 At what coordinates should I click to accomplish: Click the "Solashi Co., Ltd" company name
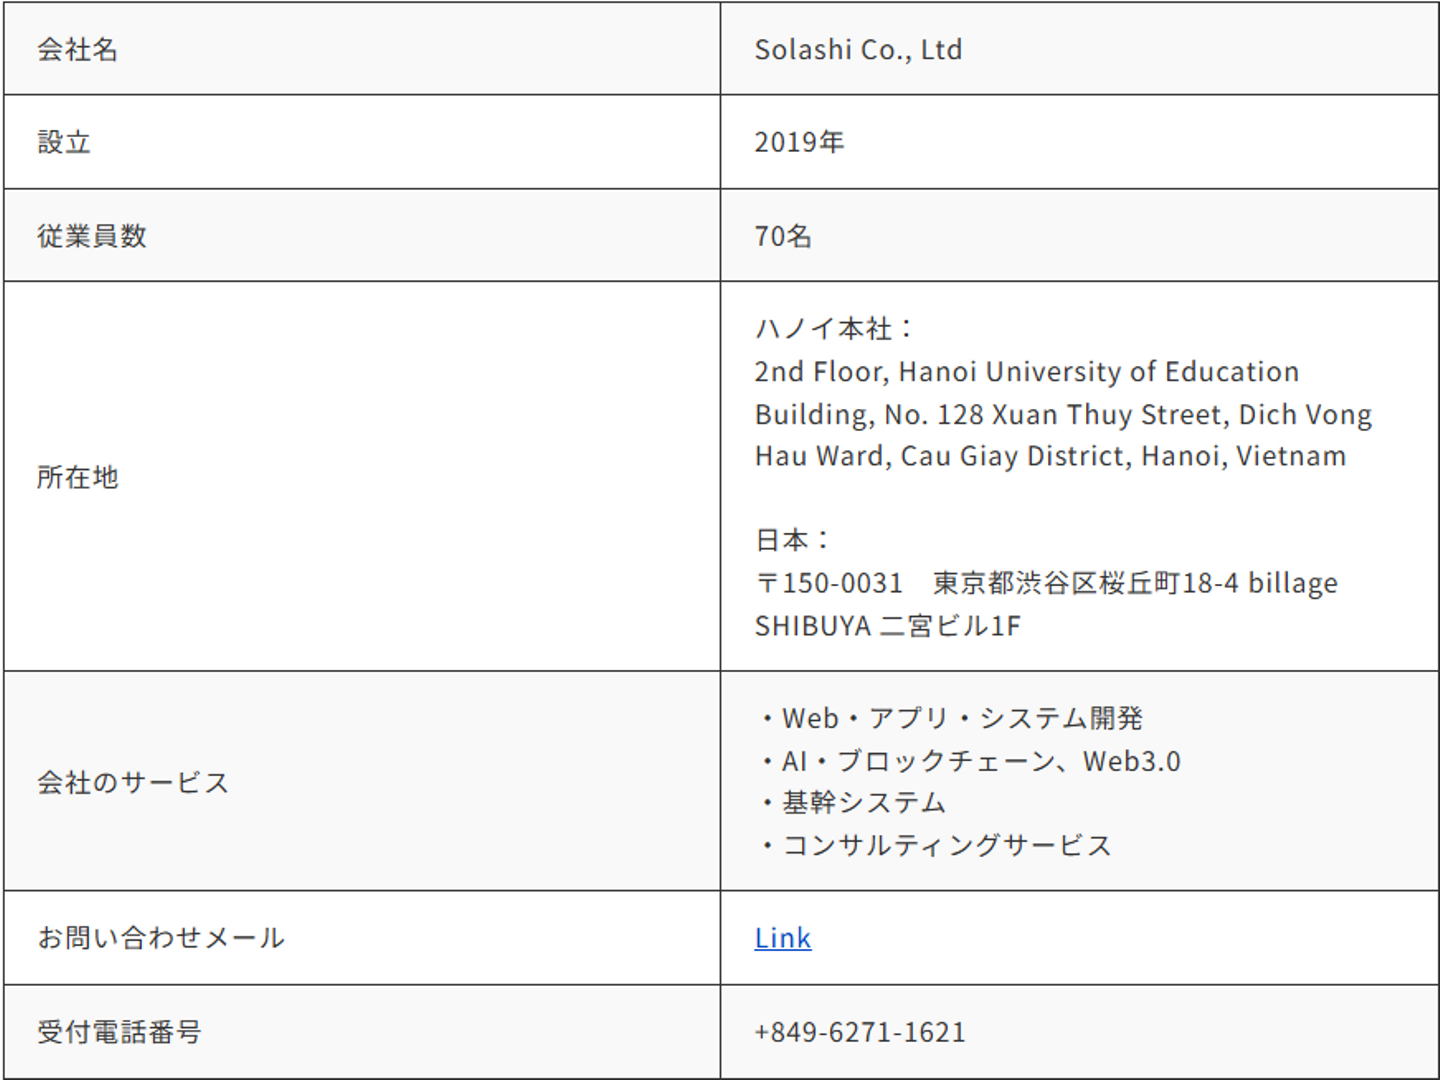(x=858, y=50)
